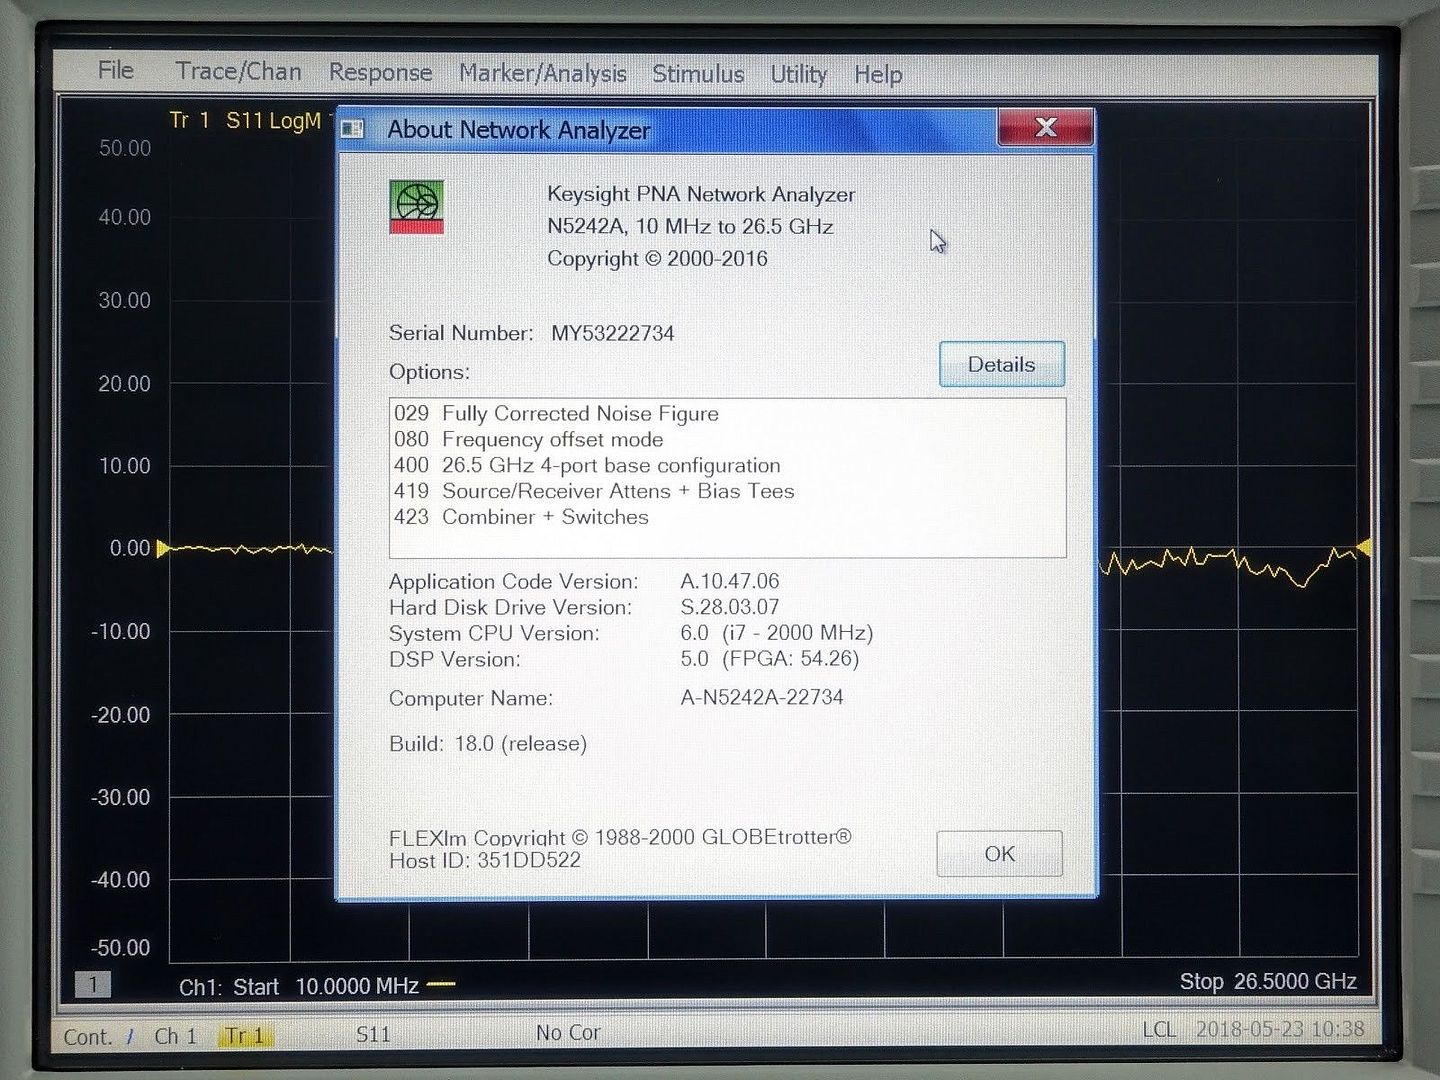Click the Hard Disk Drive Version S.28.03.07
Image resolution: width=1440 pixels, height=1080 pixels.
coord(730,607)
